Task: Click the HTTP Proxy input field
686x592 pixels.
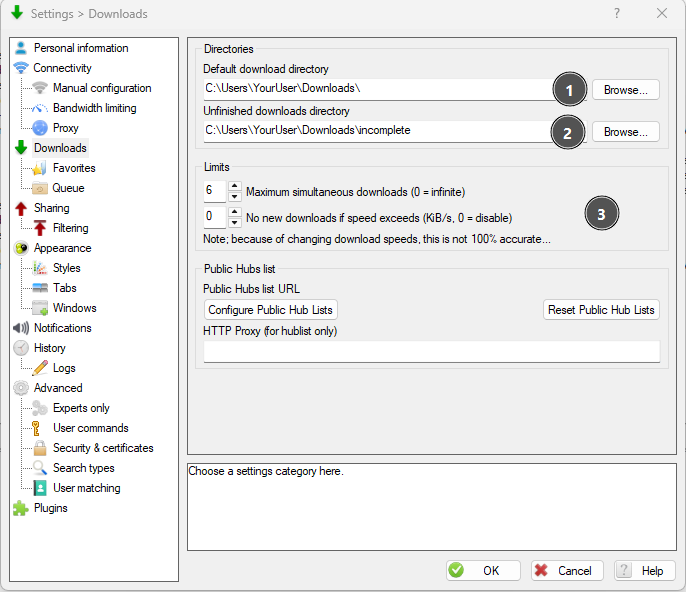Action: pyautogui.click(x=432, y=352)
